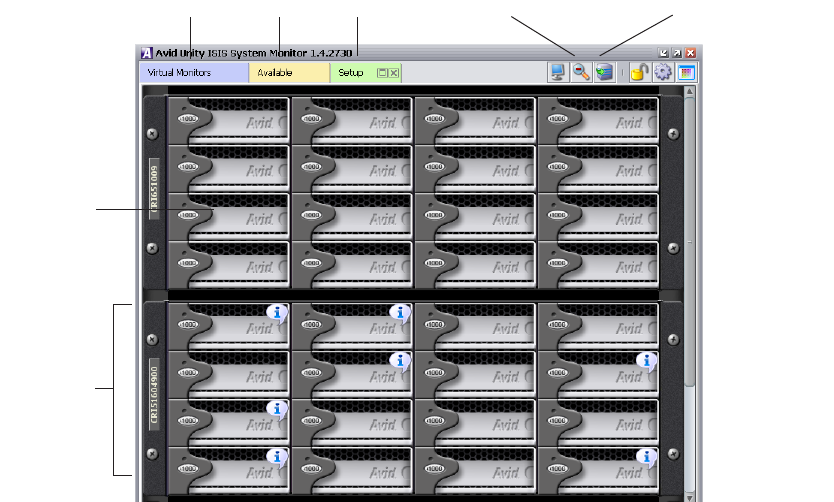
Task: Select upper chassis third-row fourth blade
Action: (598, 216)
